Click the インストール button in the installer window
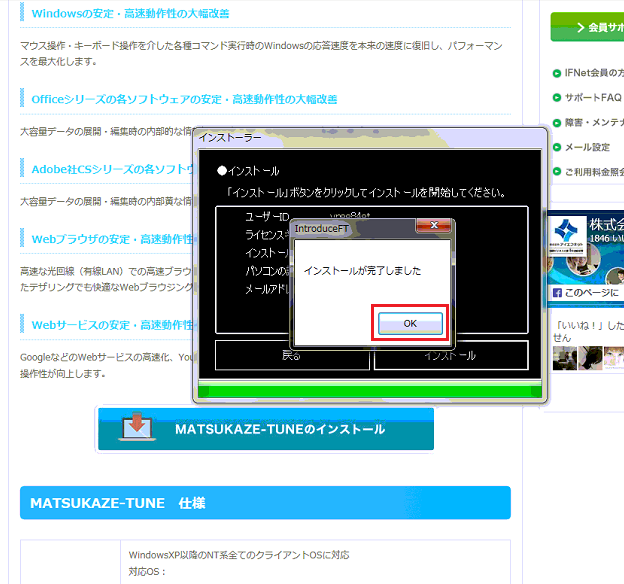 [450, 355]
